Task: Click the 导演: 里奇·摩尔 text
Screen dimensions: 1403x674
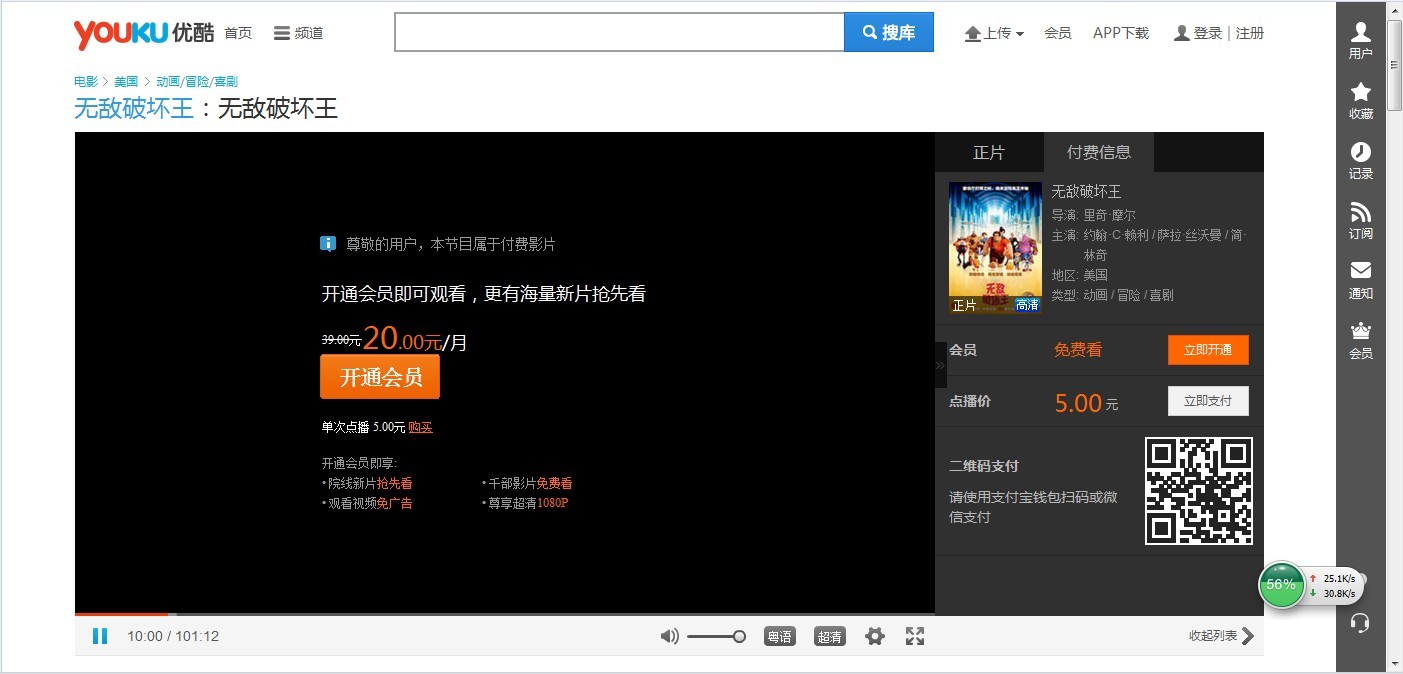Action: (x=1093, y=215)
